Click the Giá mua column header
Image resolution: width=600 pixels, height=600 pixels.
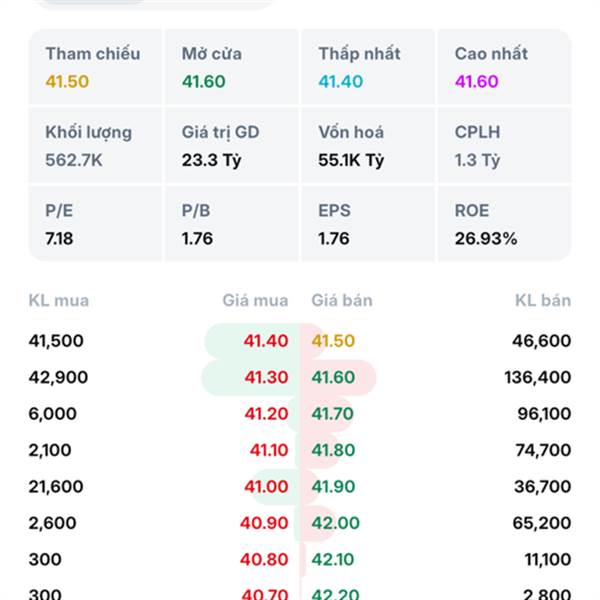[x=255, y=300]
